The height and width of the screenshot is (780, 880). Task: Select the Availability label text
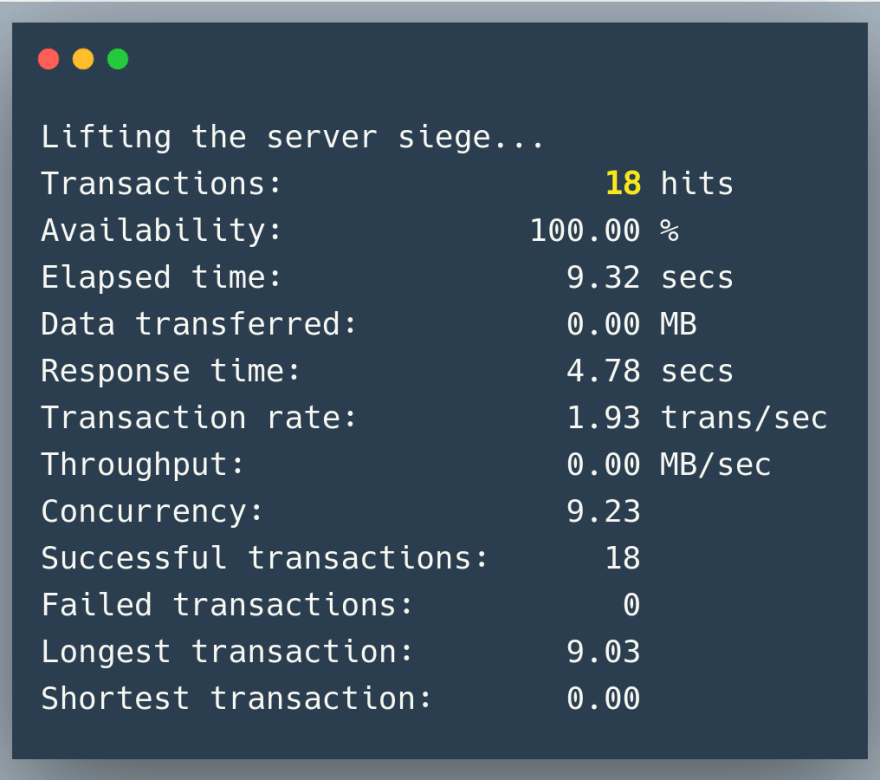161,231
